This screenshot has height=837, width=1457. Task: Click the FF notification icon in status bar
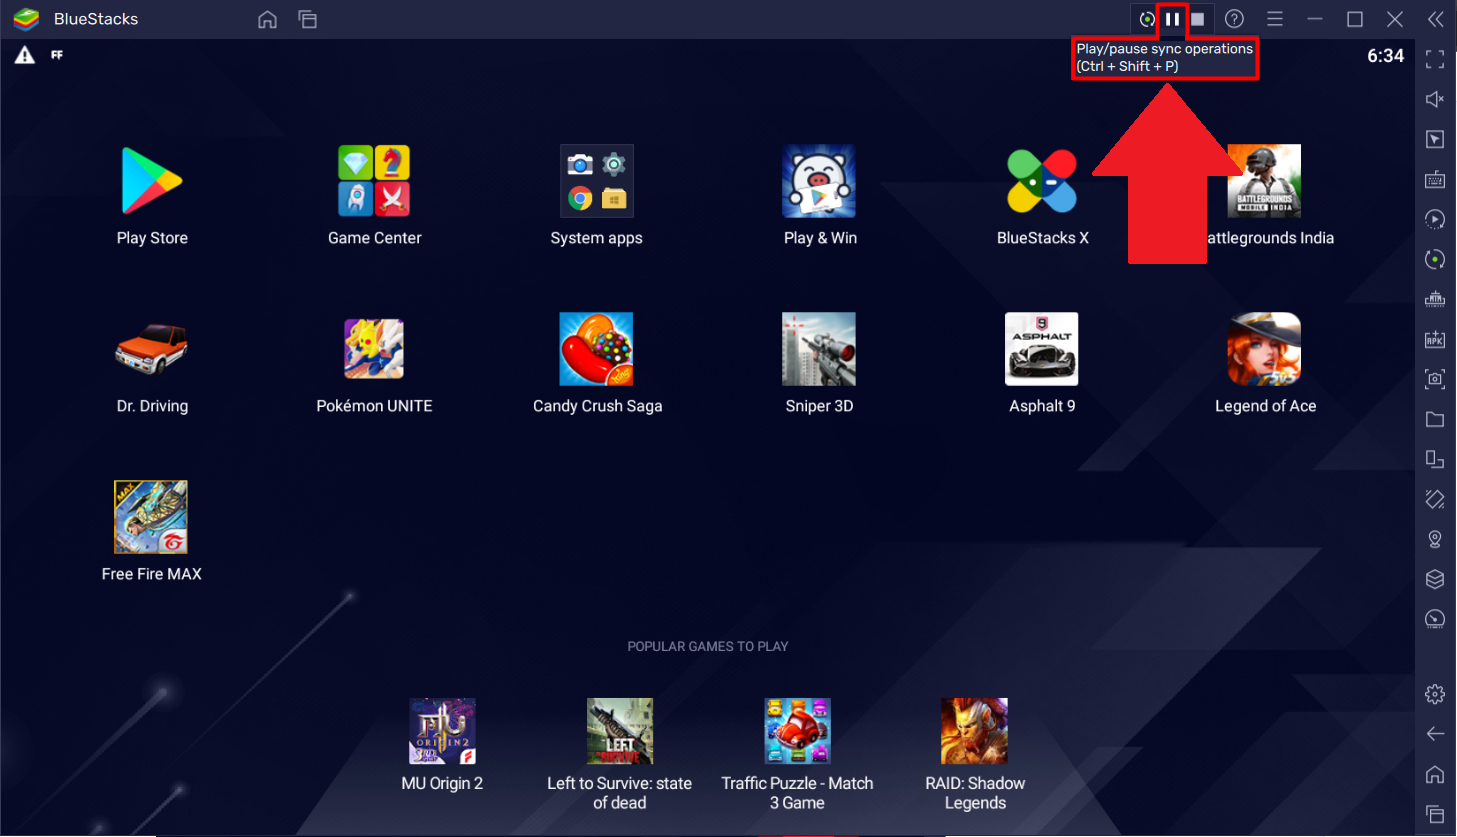point(57,55)
